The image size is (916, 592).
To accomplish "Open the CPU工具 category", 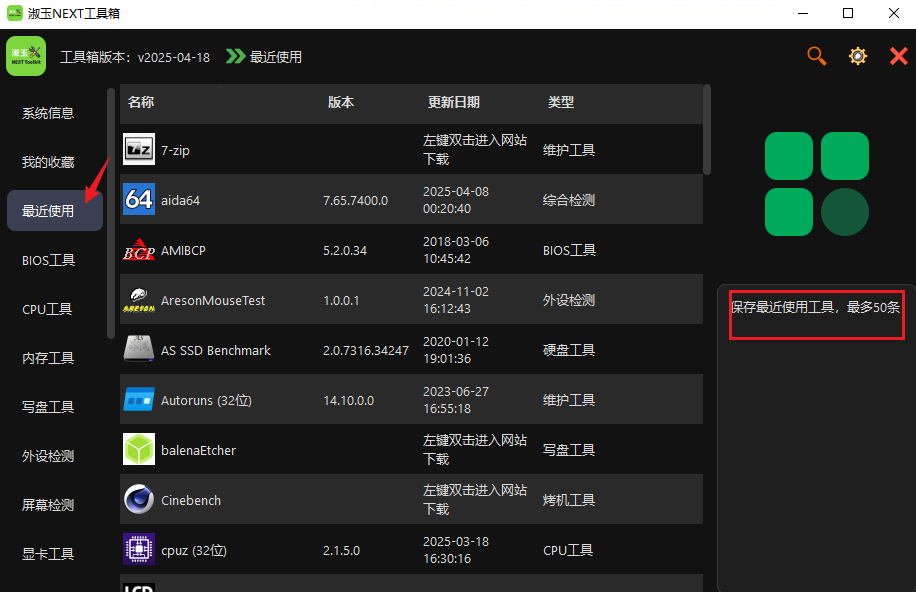I will [x=48, y=309].
